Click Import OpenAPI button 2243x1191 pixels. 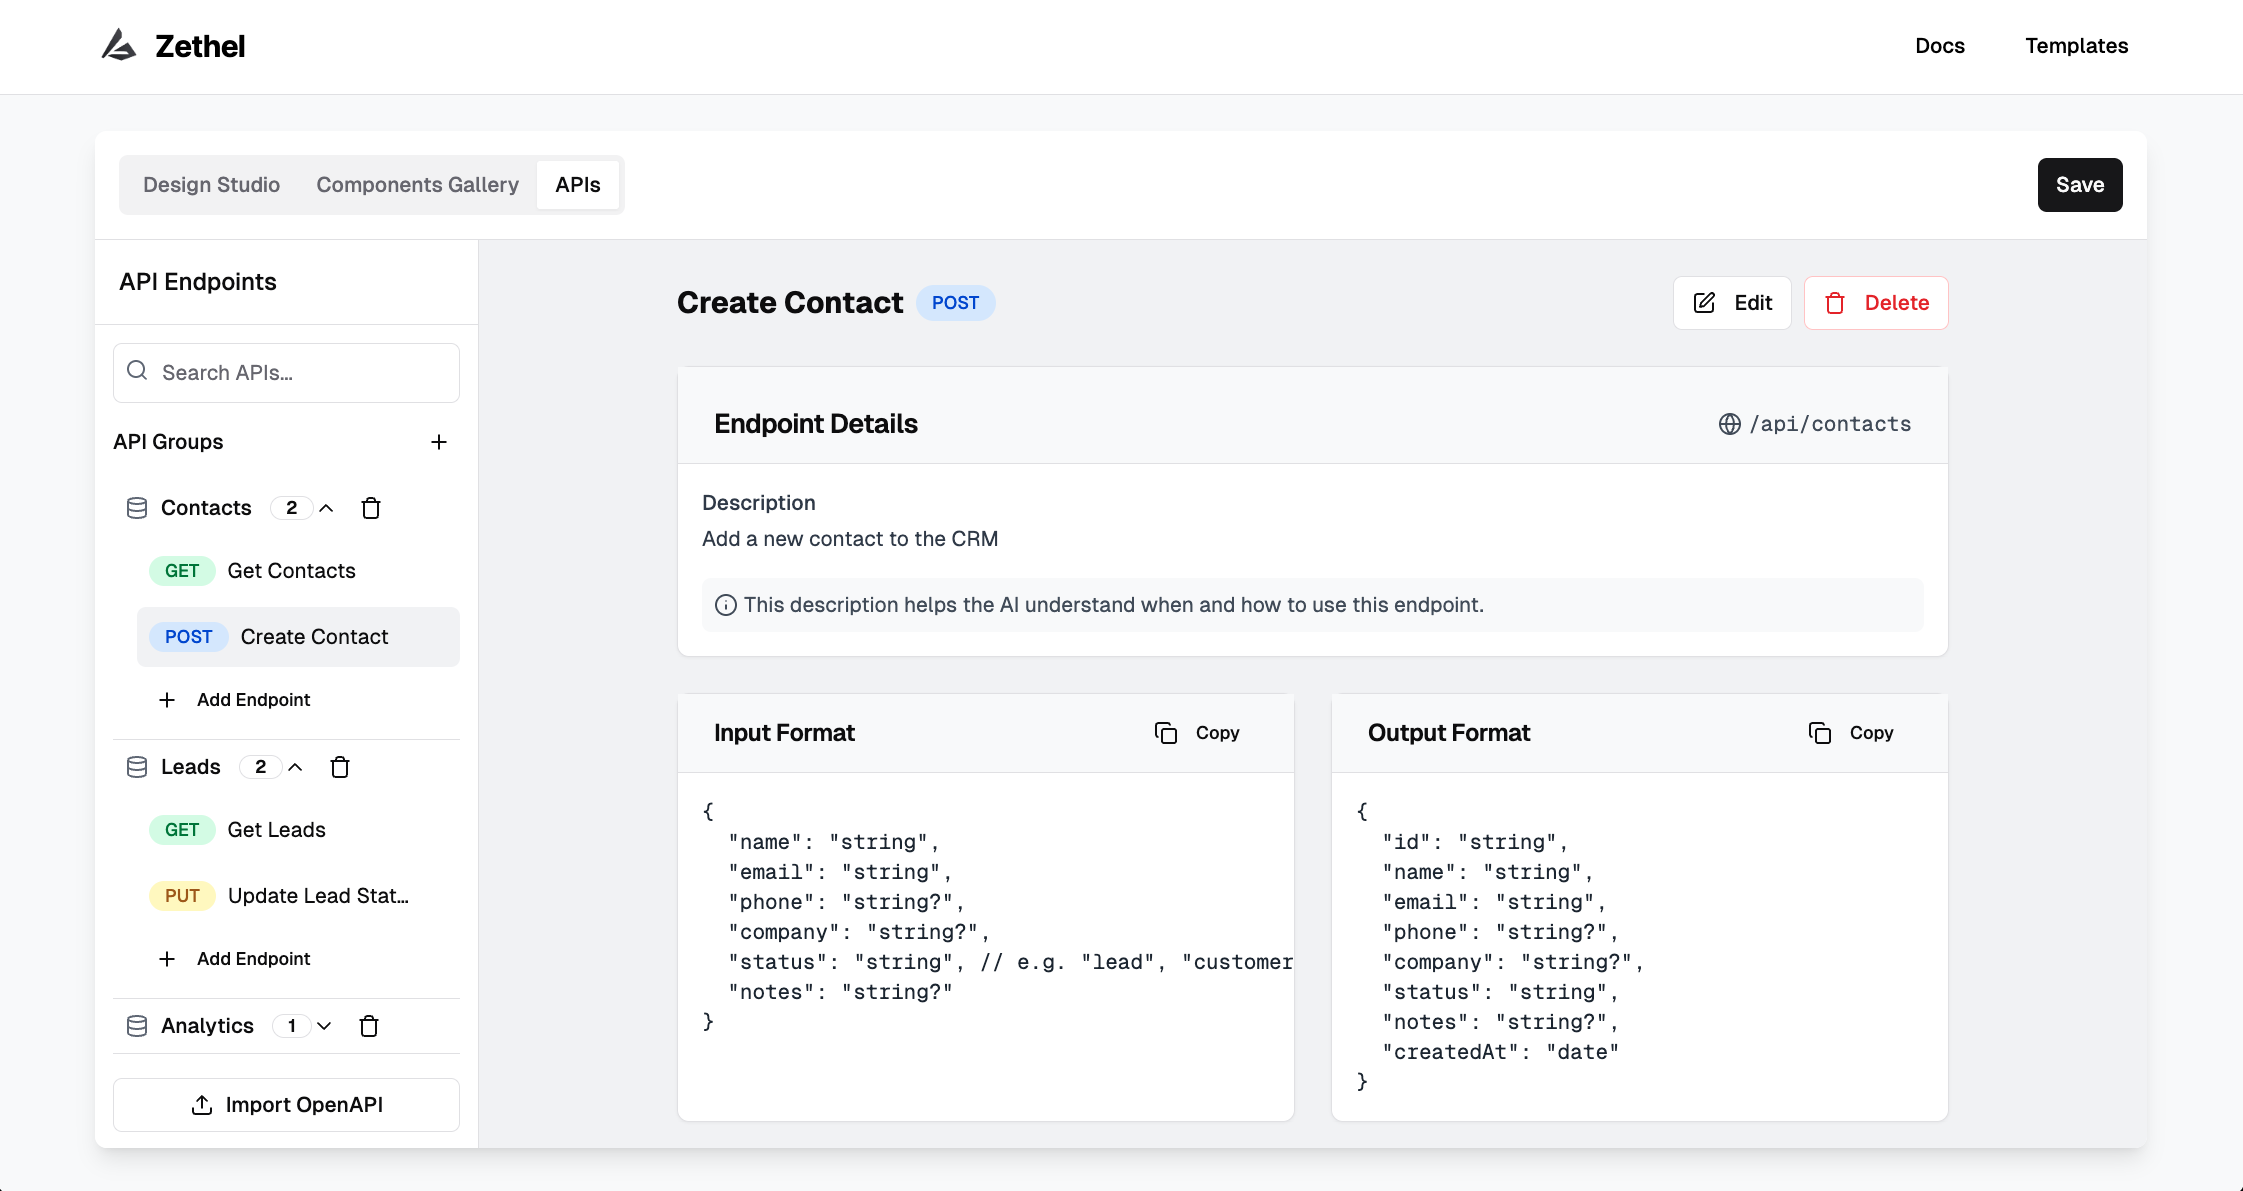pyautogui.click(x=286, y=1105)
